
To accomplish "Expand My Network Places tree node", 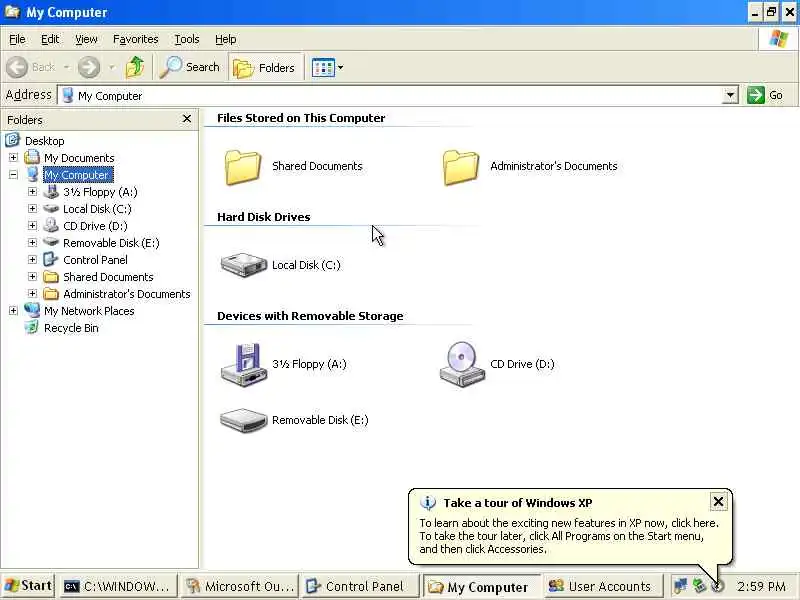I will point(13,311).
